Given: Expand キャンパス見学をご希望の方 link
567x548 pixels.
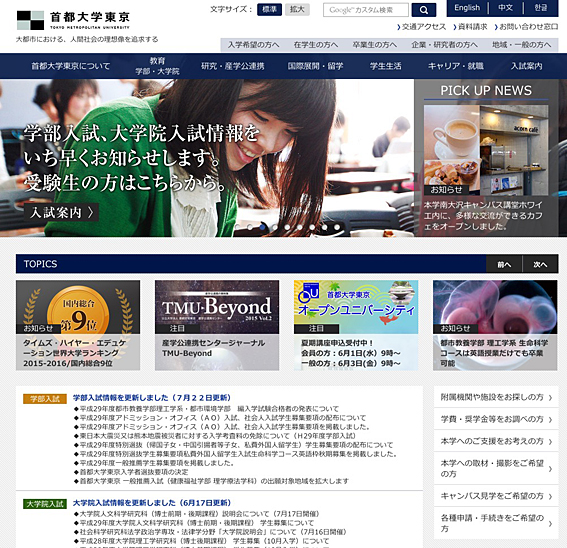Looking at the screenshot, I should [496, 496].
